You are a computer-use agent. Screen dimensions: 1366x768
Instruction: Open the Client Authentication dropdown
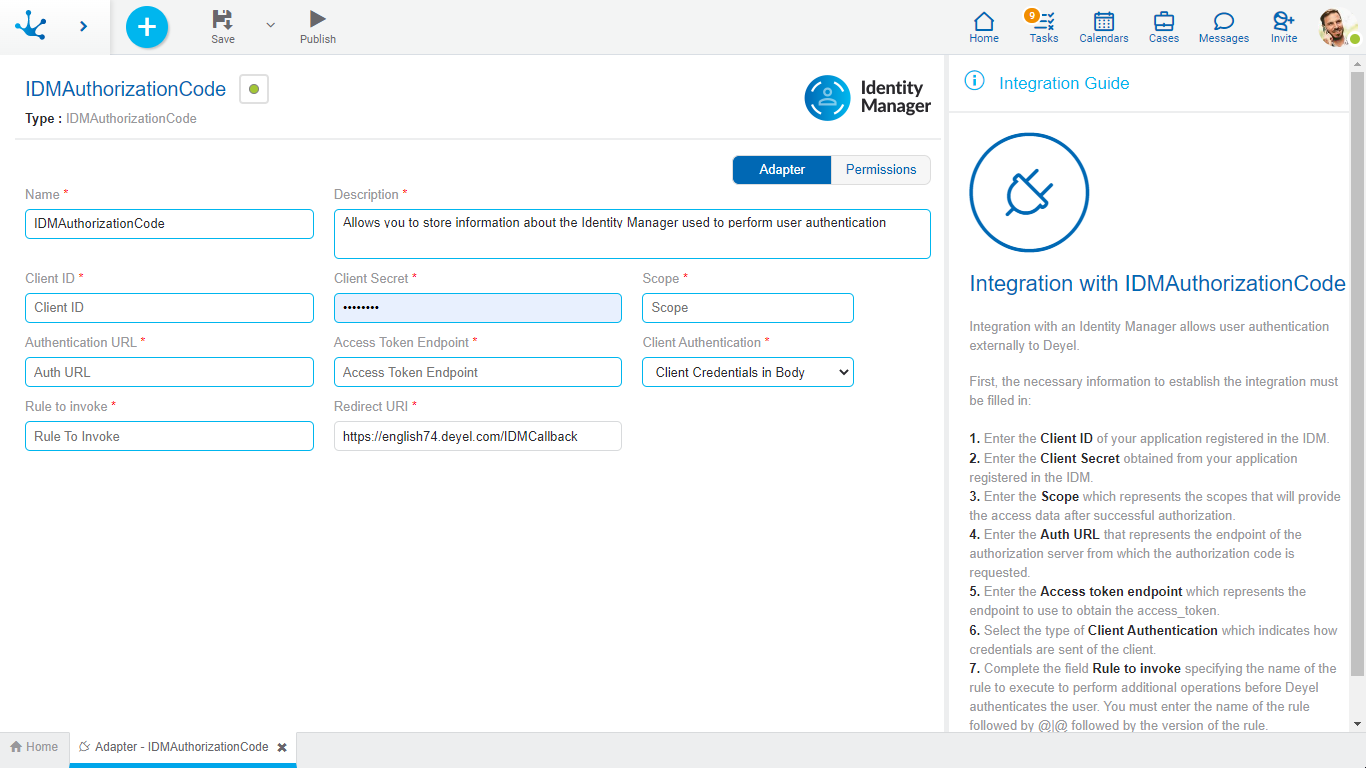748,372
